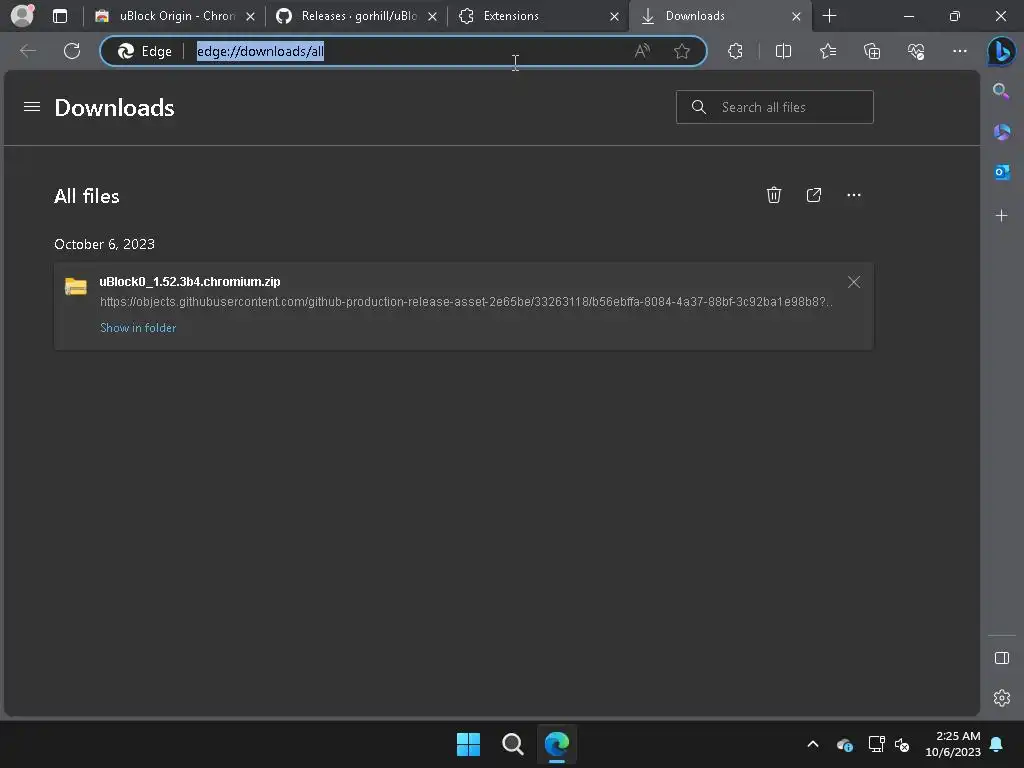Image resolution: width=1024 pixels, height=768 pixels.
Task: Enable split screen view
Action: tap(783, 51)
